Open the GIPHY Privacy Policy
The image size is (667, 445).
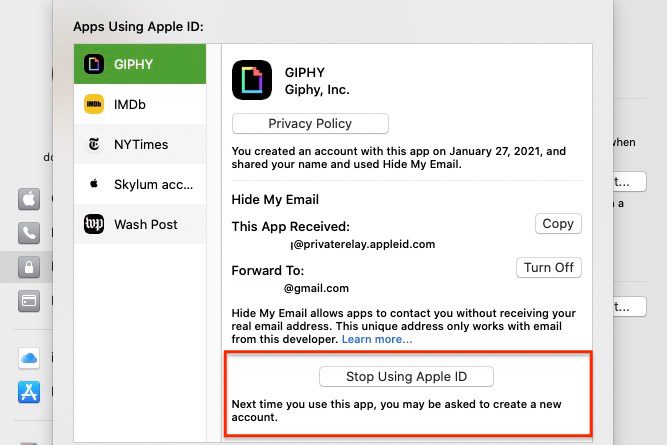tap(310, 123)
